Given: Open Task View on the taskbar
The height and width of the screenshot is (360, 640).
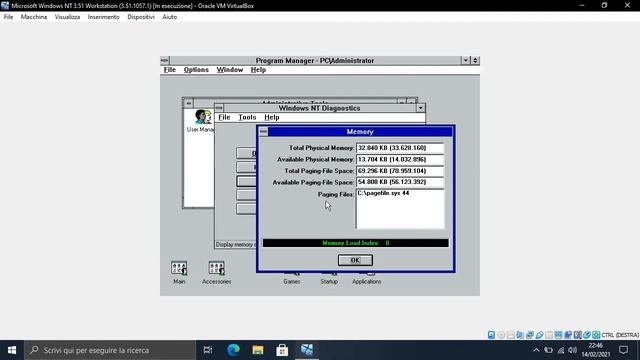Looking at the screenshot, I should 208,350.
